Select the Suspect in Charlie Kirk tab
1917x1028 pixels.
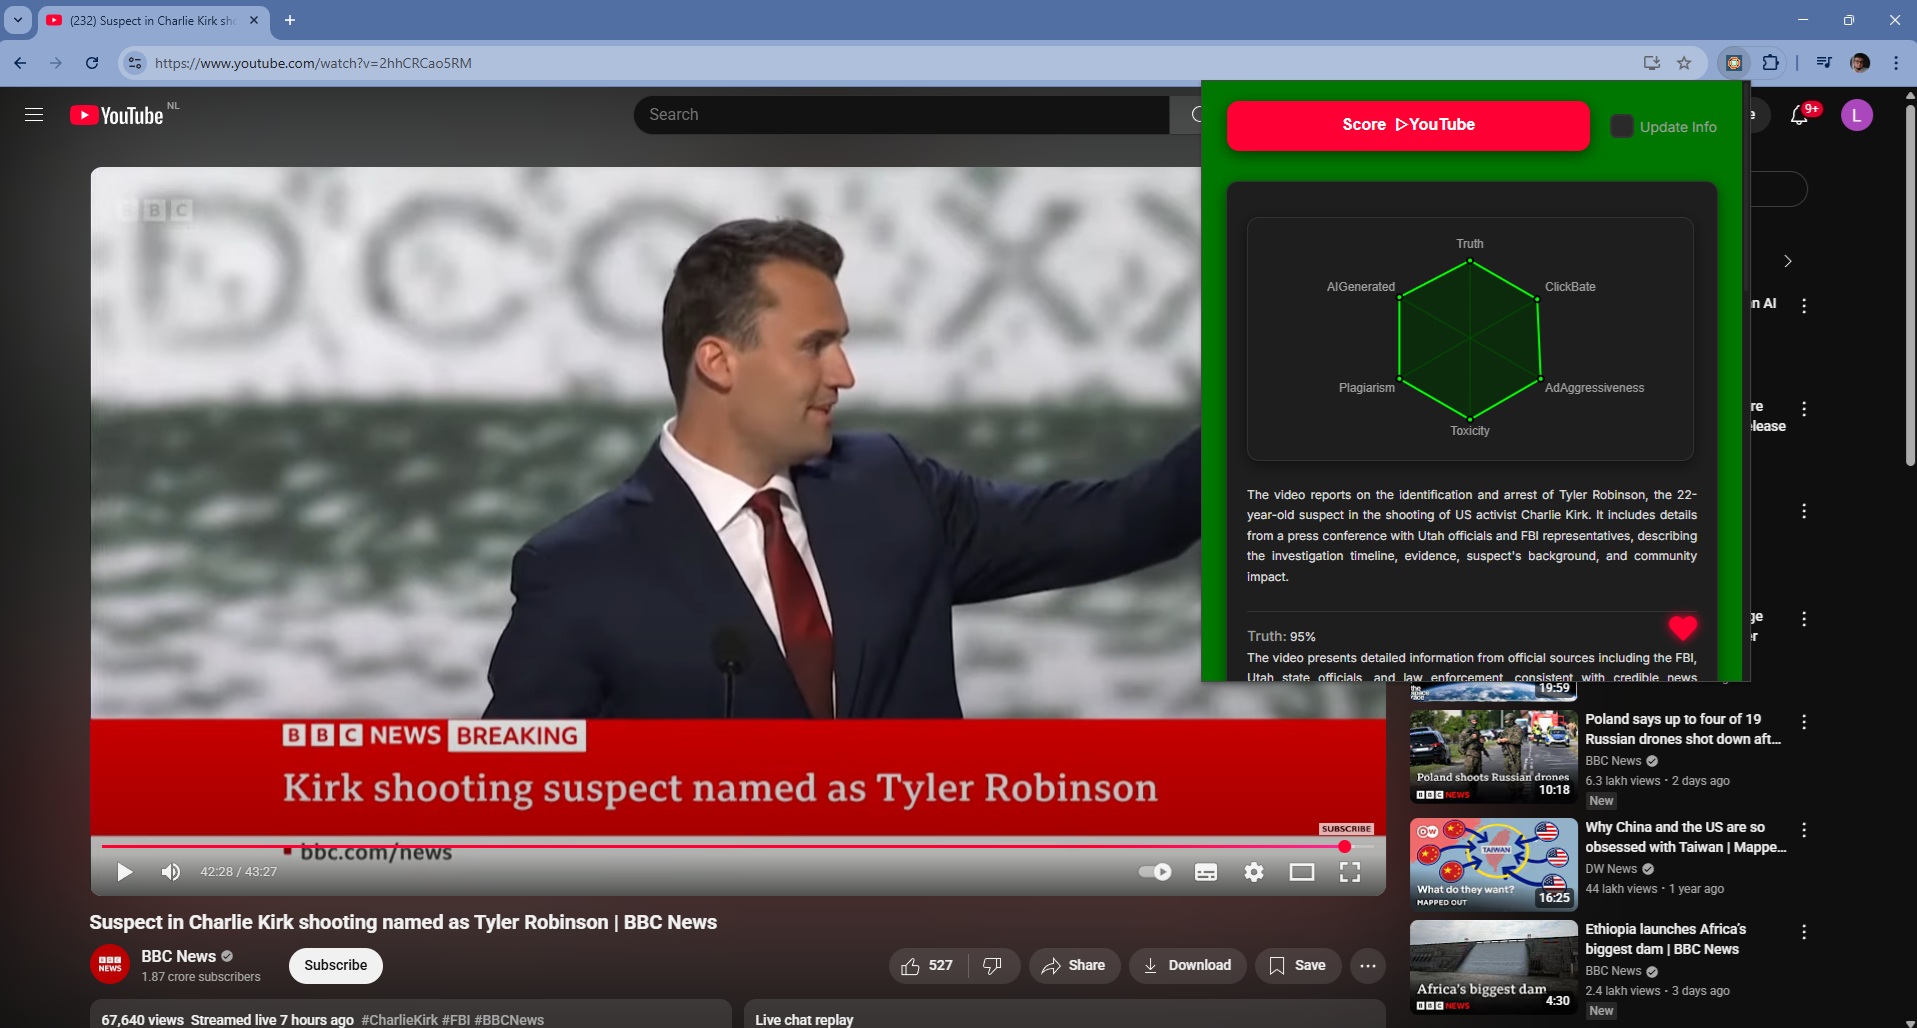point(152,20)
